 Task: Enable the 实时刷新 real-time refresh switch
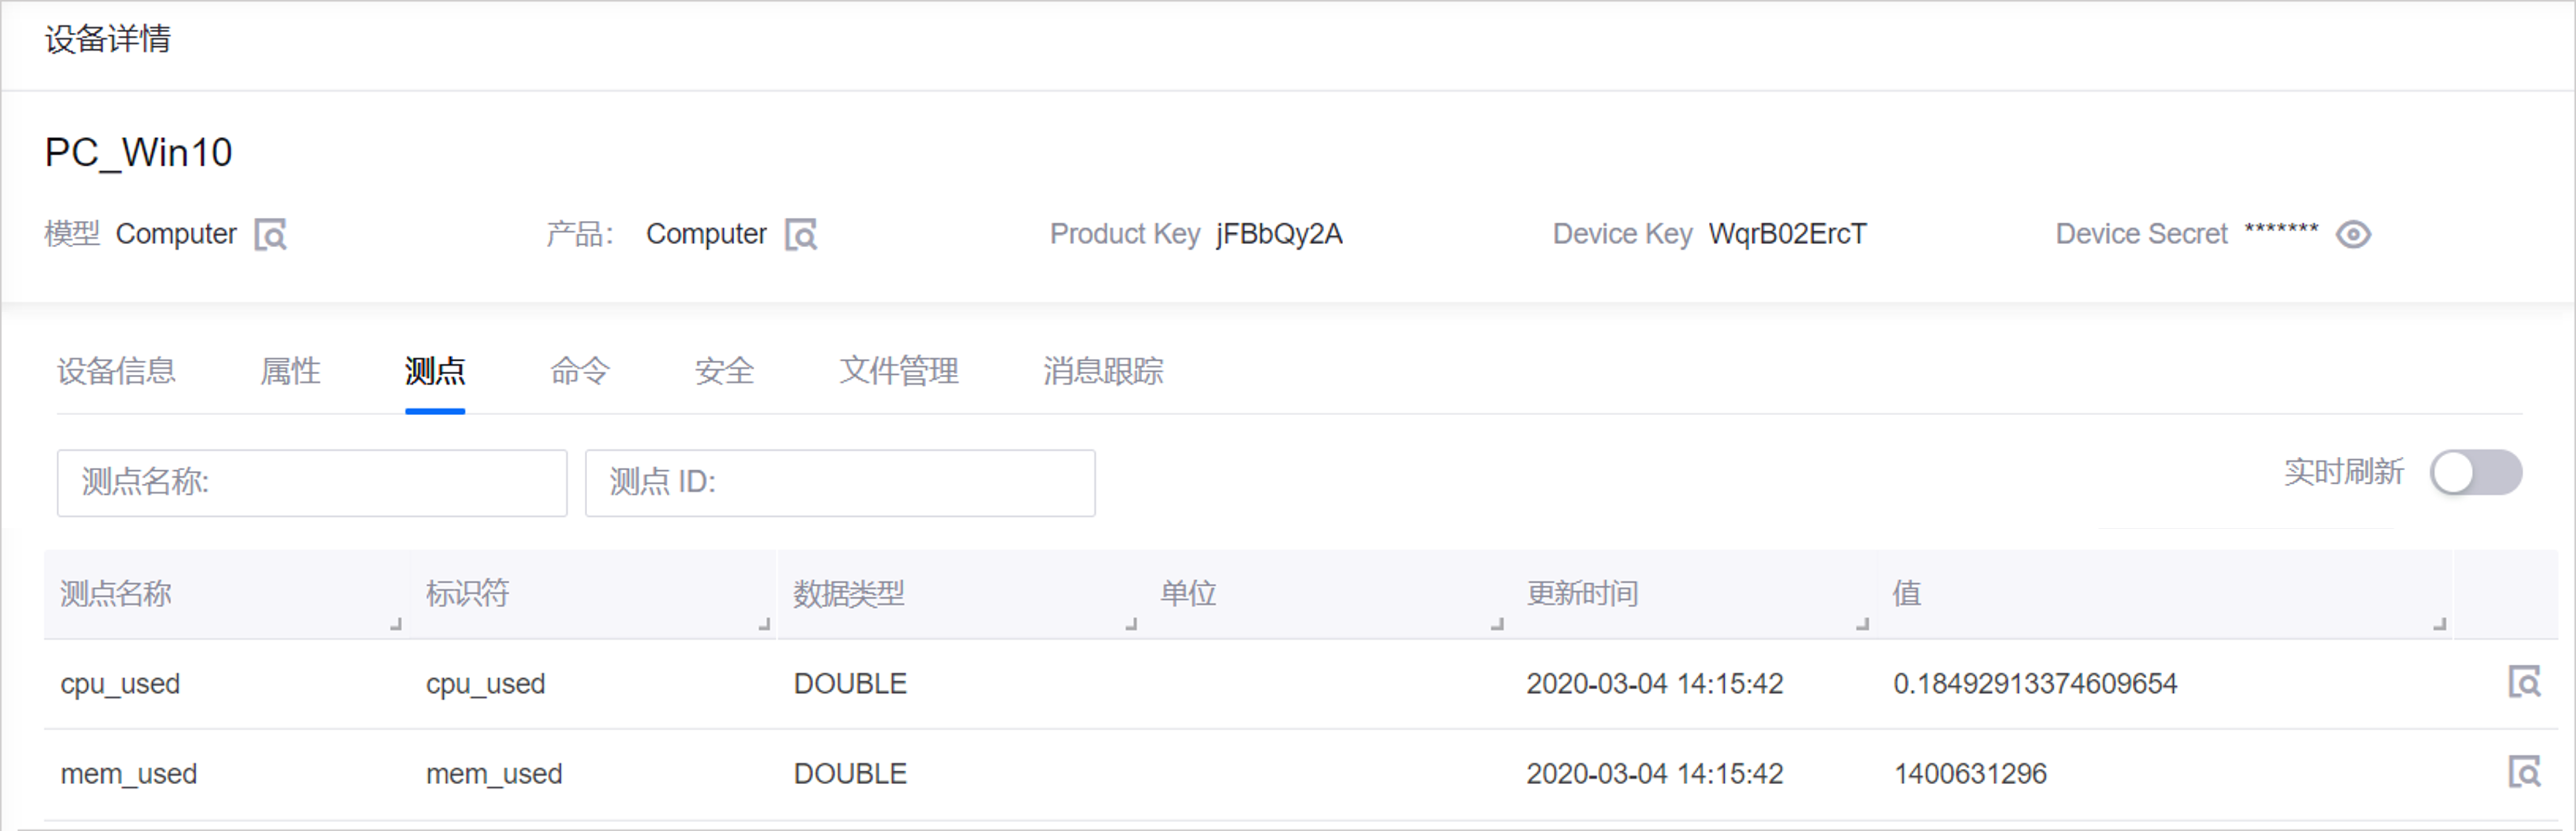tap(2475, 473)
